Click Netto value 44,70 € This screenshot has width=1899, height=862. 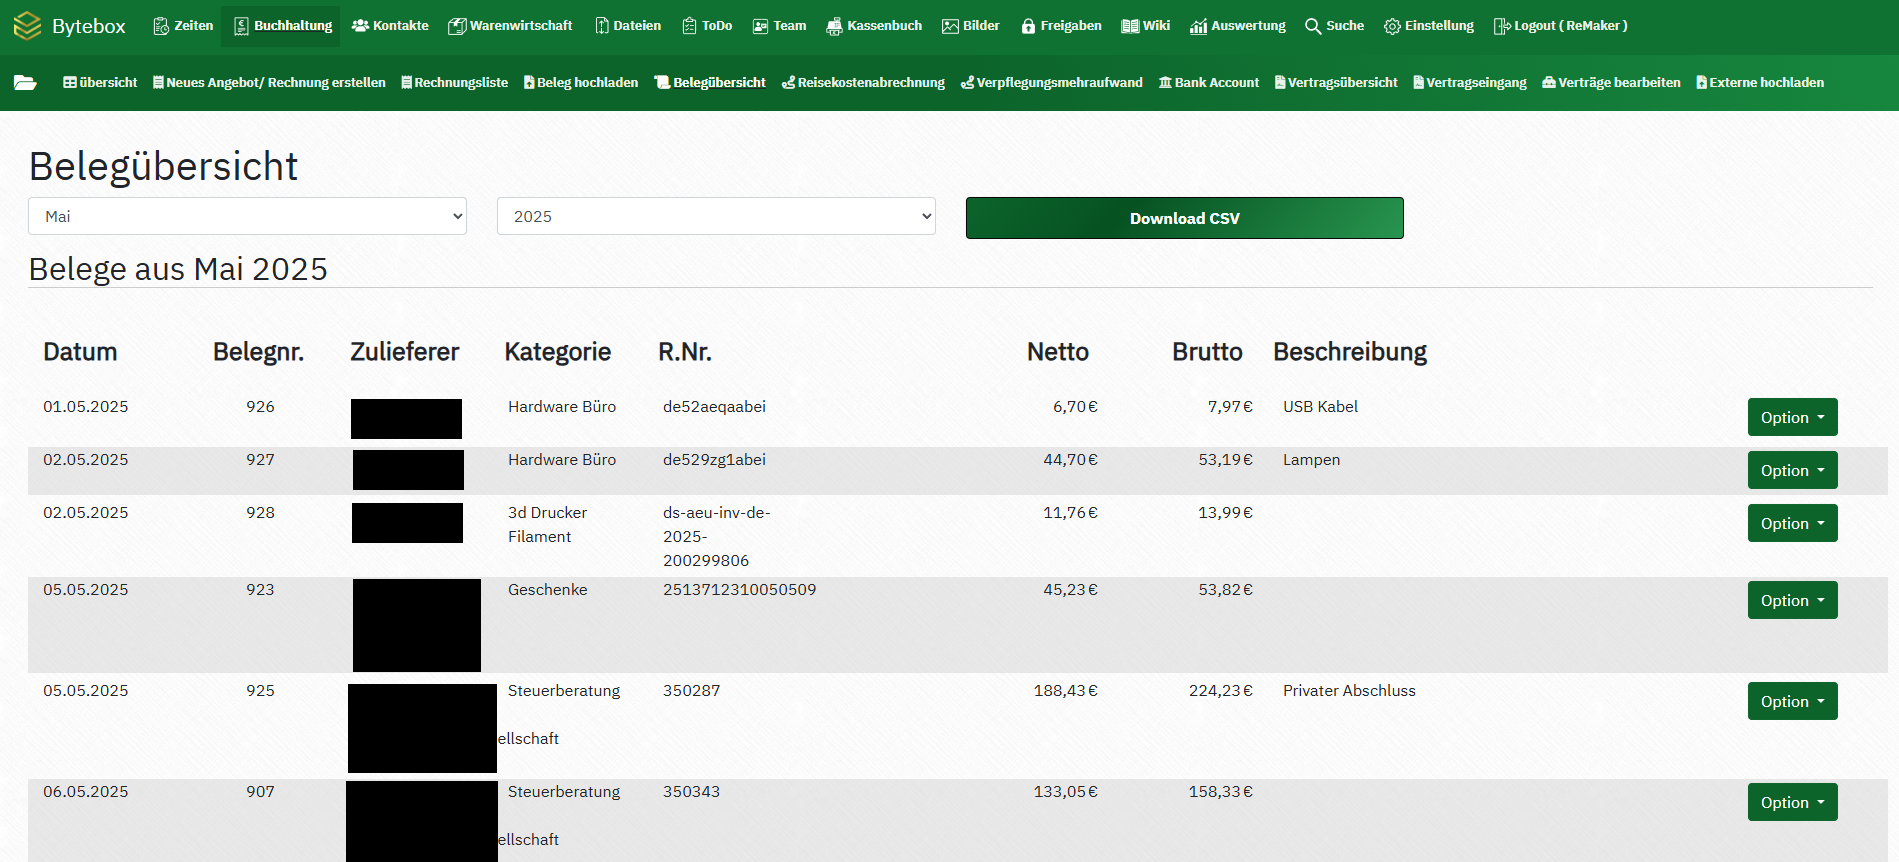pyautogui.click(x=1070, y=459)
